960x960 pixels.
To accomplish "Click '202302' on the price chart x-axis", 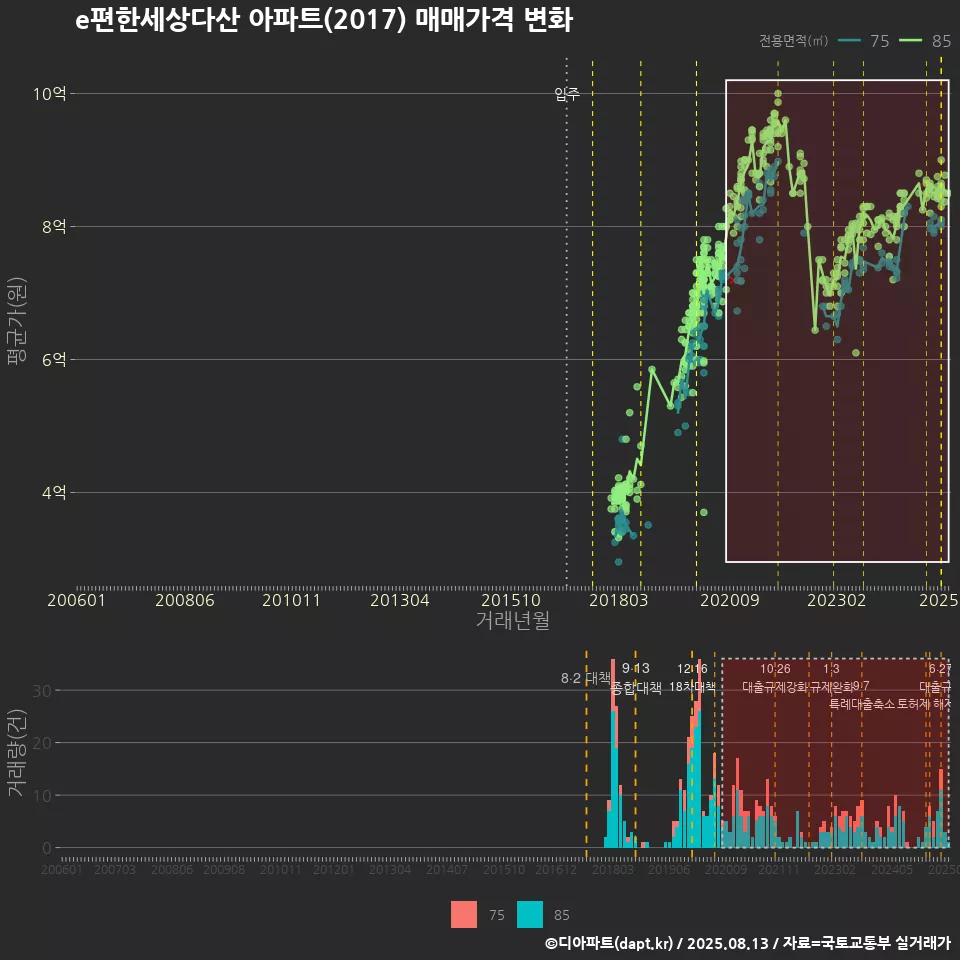I will [x=836, y=600].
